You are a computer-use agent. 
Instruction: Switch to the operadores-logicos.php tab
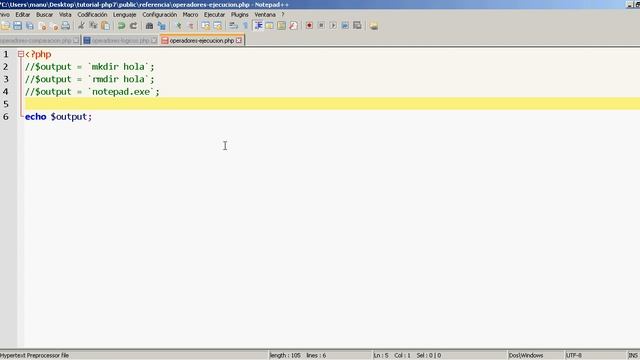tap(120, 41)
